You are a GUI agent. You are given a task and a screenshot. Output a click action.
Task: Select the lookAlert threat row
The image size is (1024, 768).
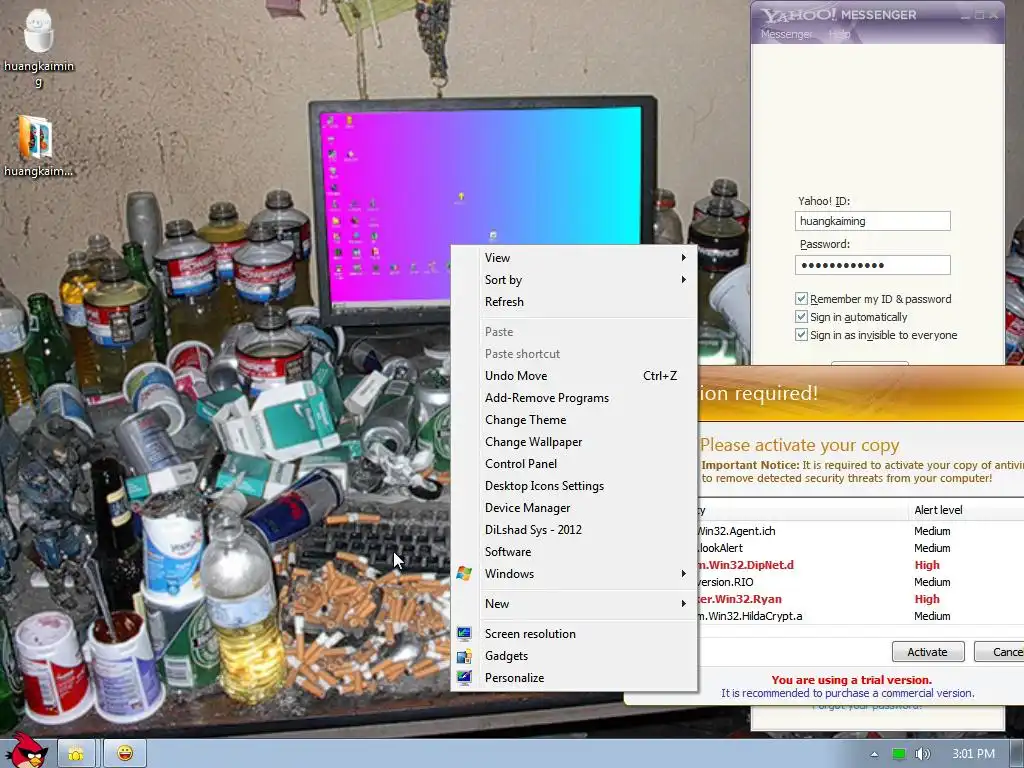click(x=861, y=548)
